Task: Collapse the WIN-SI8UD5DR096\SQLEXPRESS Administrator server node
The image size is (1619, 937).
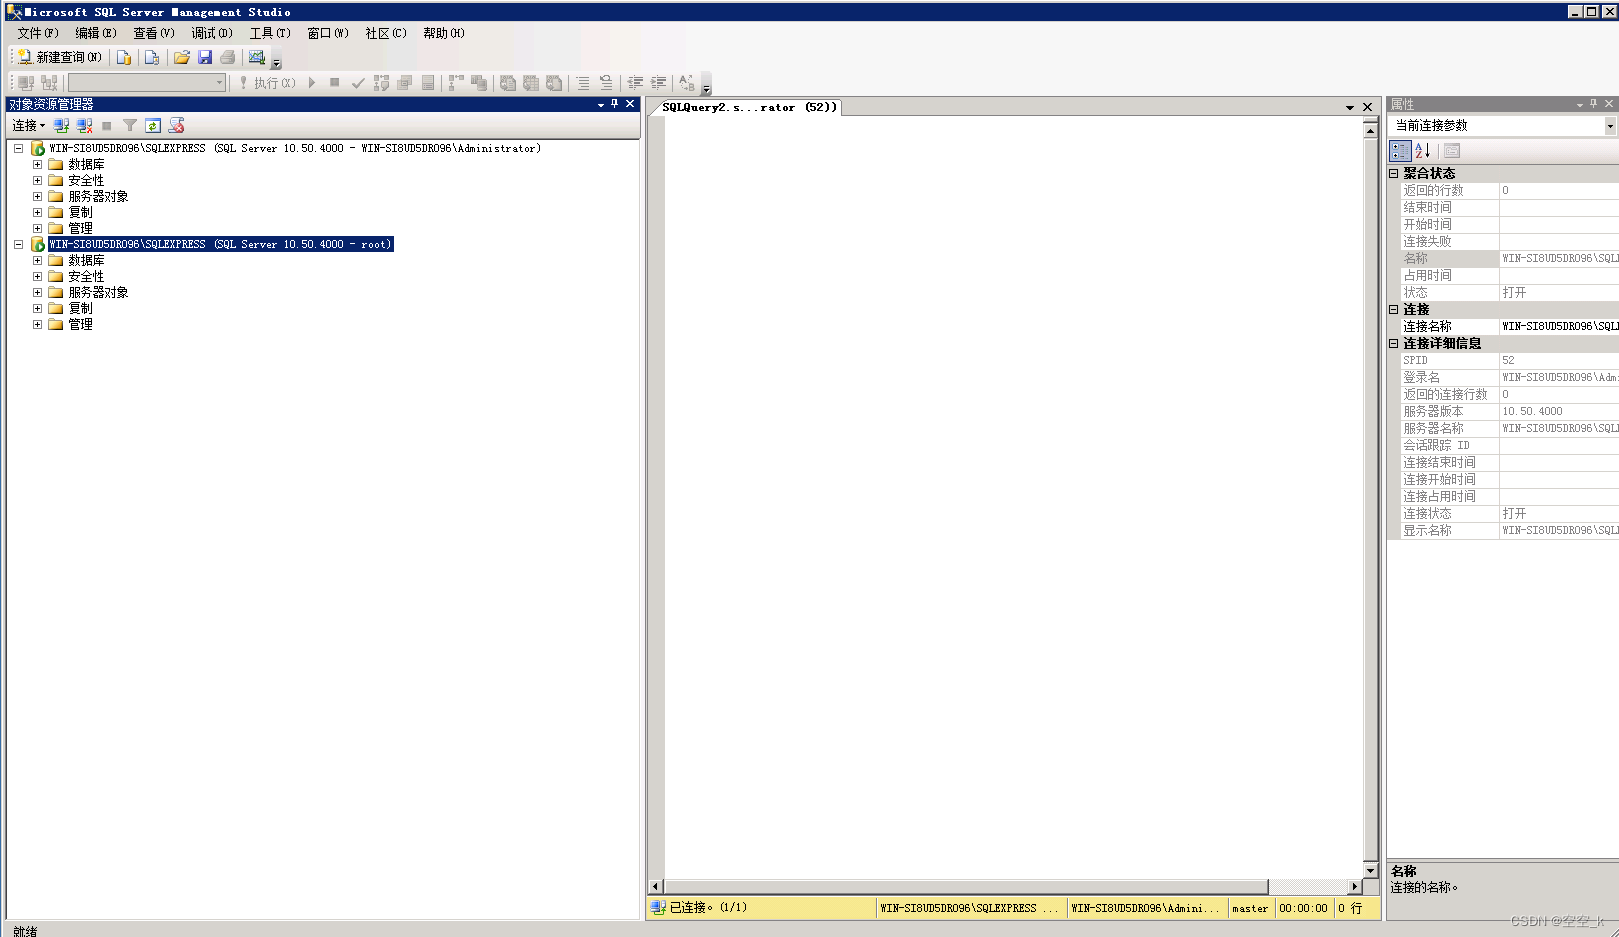Action: tap(18, 148)
